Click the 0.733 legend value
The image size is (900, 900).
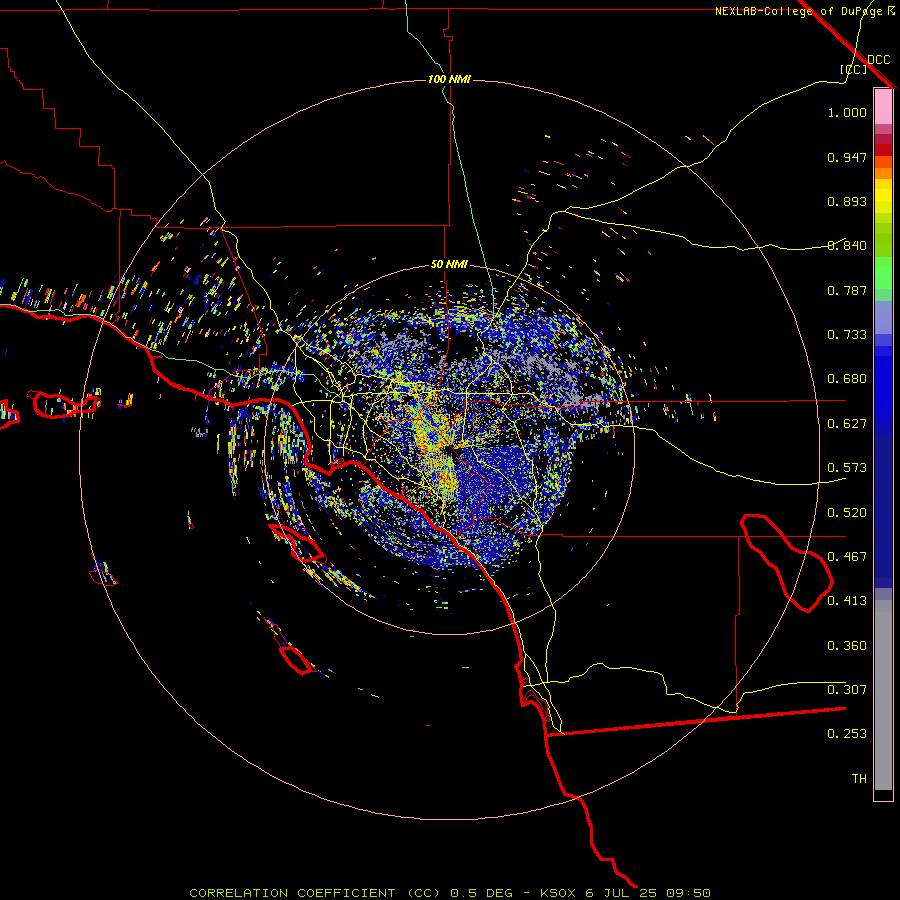click(x=847, y=335)
